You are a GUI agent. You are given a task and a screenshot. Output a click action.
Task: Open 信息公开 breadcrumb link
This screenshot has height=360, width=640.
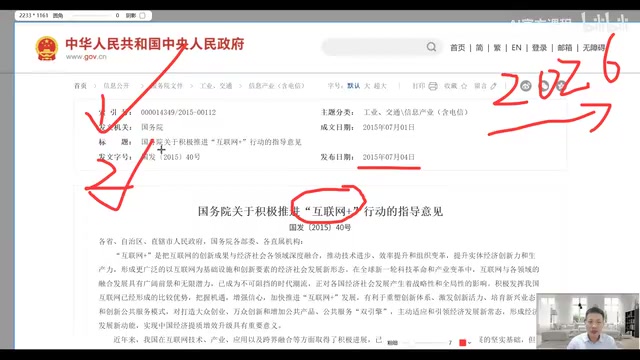coord(116,86)
